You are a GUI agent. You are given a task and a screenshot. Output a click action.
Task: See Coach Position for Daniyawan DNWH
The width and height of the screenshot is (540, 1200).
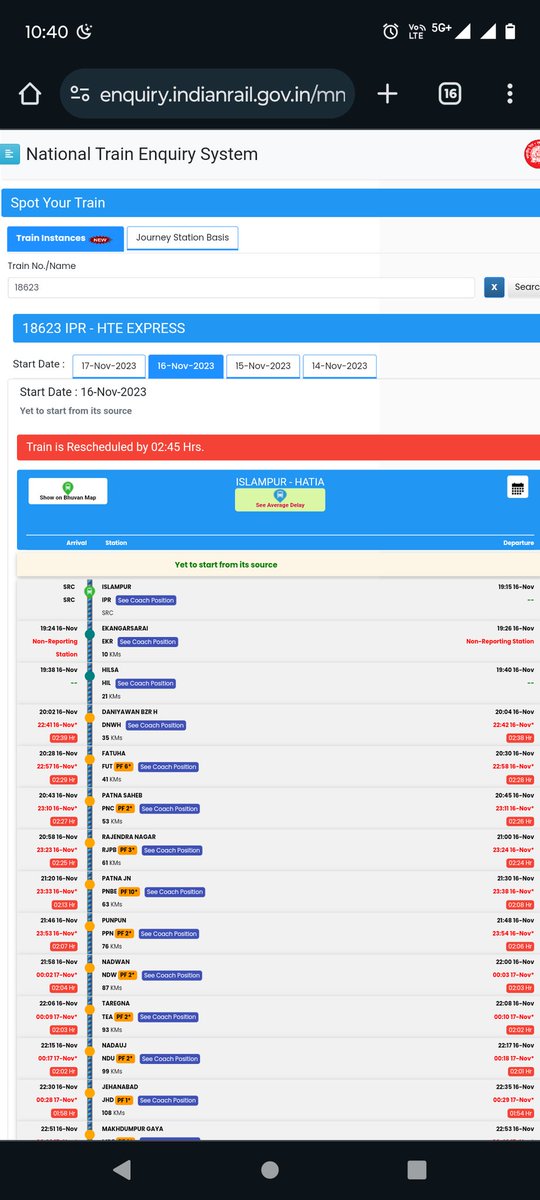156,725
